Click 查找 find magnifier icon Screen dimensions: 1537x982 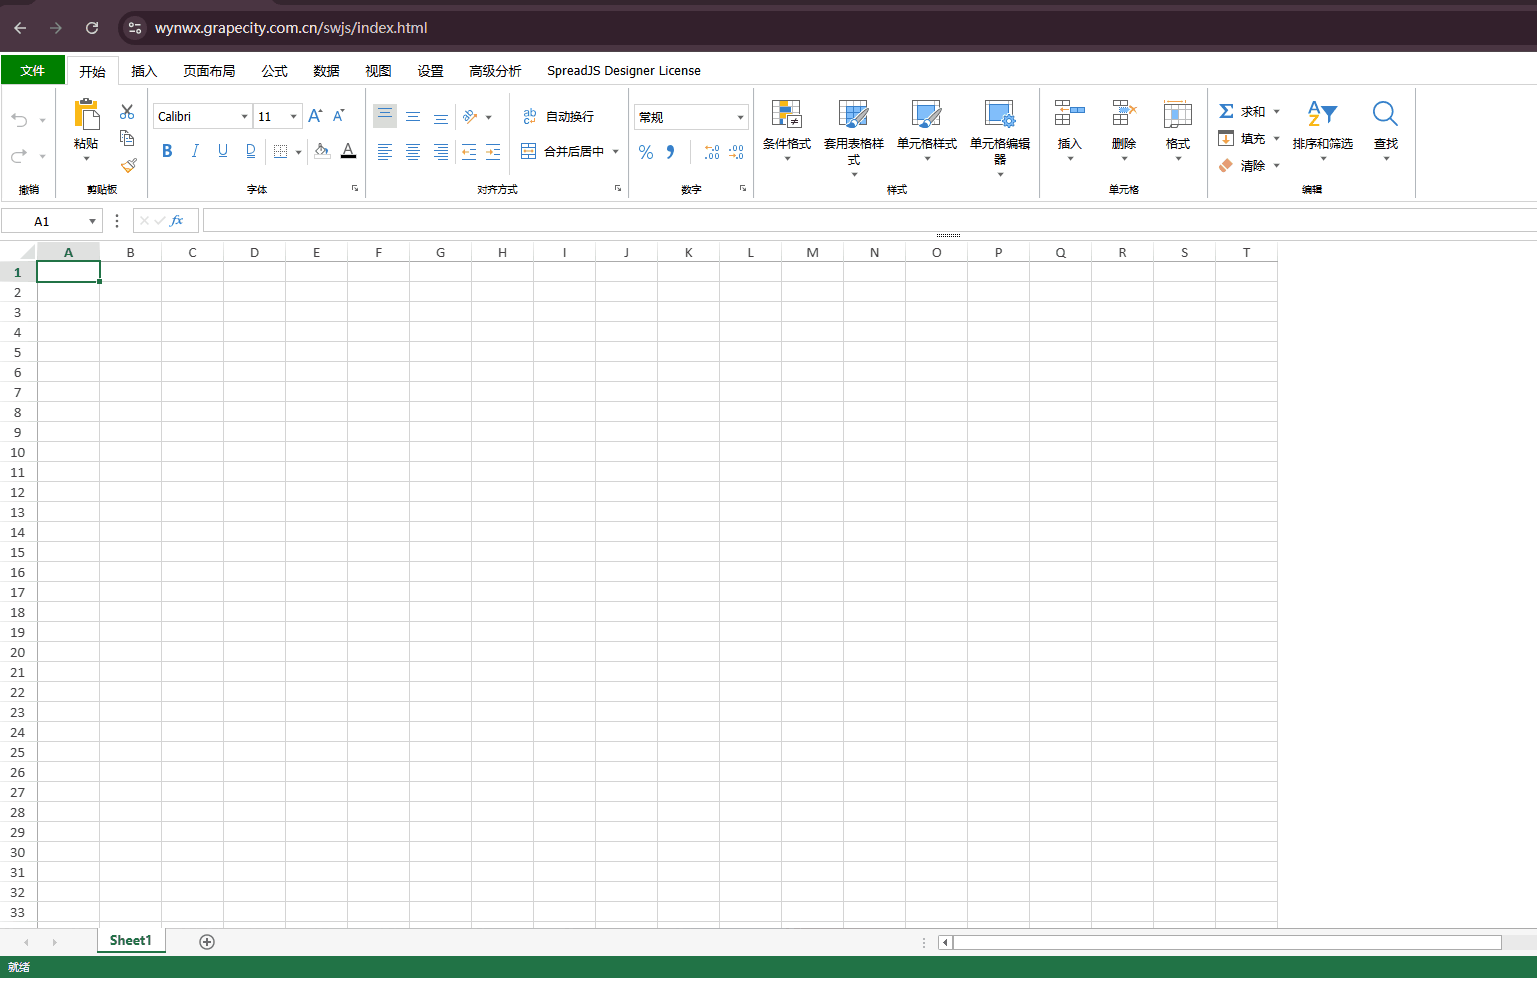pyautogui.click(x=1386, y=113)
